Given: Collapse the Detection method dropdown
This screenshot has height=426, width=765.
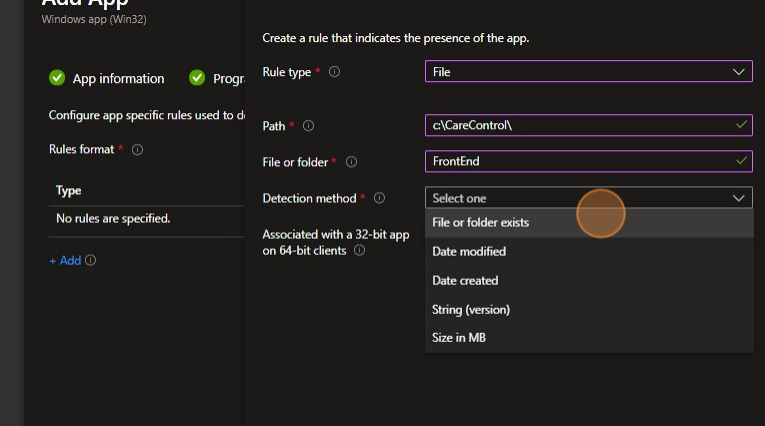Looking at the screenshot, I should [588, 198].
